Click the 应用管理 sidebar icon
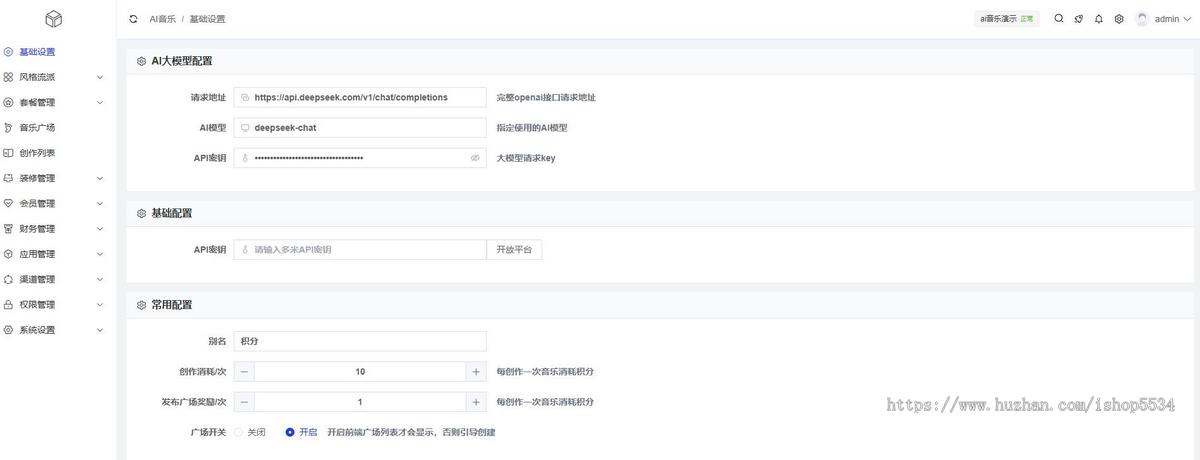 coord(8,254)
